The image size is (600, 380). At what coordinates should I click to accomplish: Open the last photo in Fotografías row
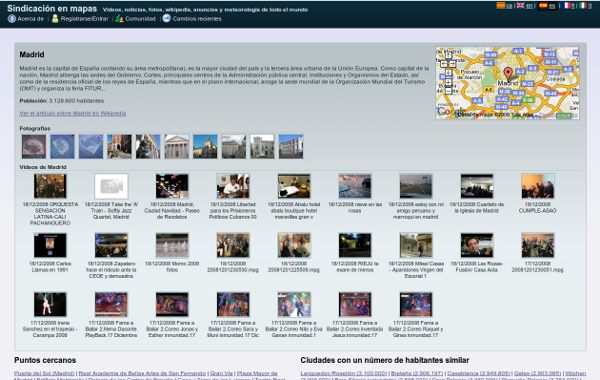[291, 146]
